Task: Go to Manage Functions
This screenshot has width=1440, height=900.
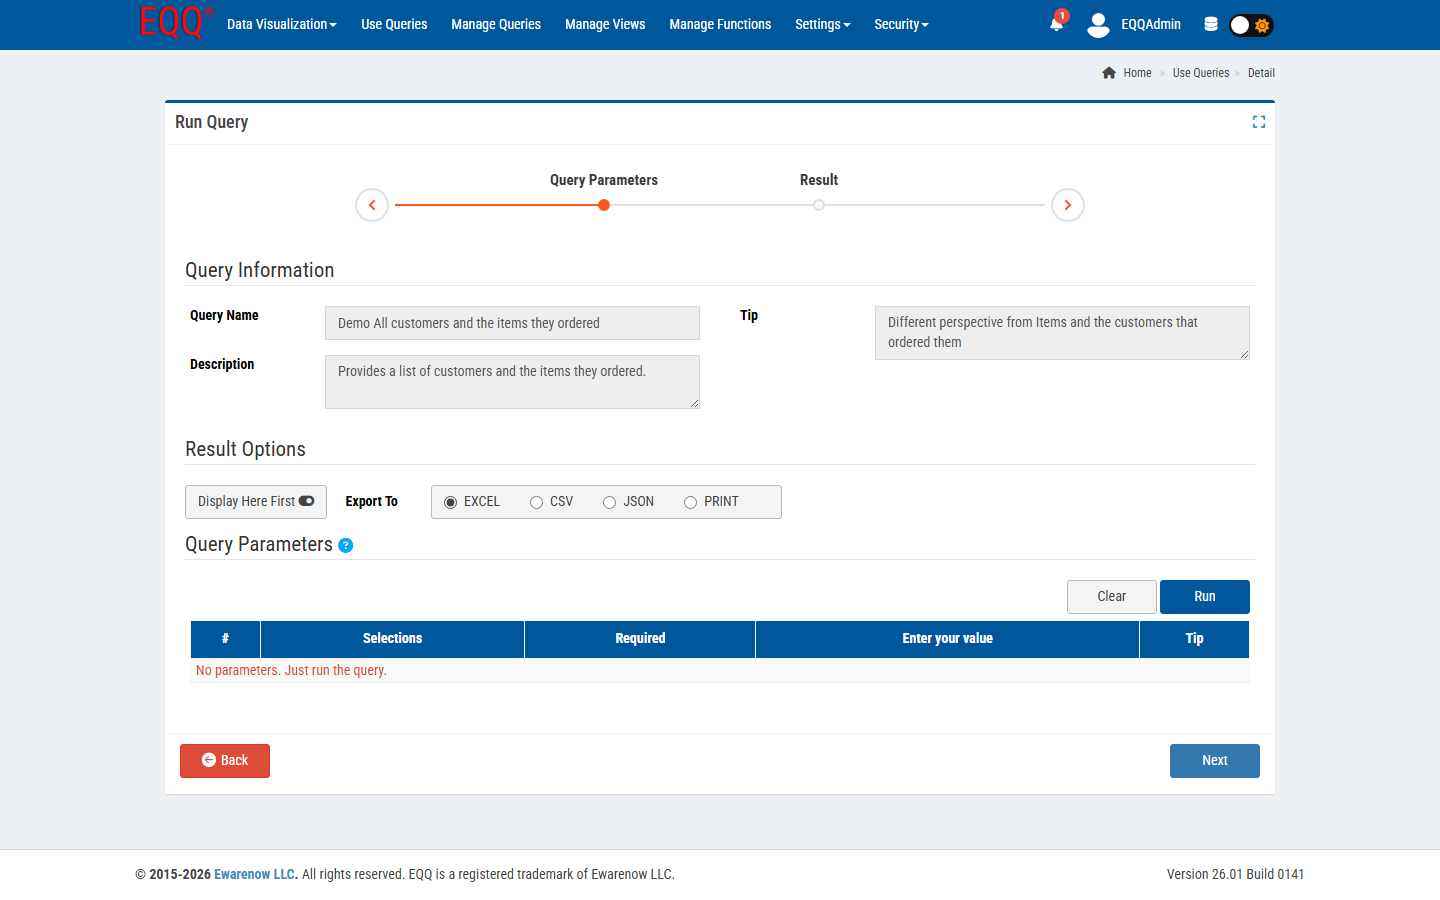Action: 720,24
